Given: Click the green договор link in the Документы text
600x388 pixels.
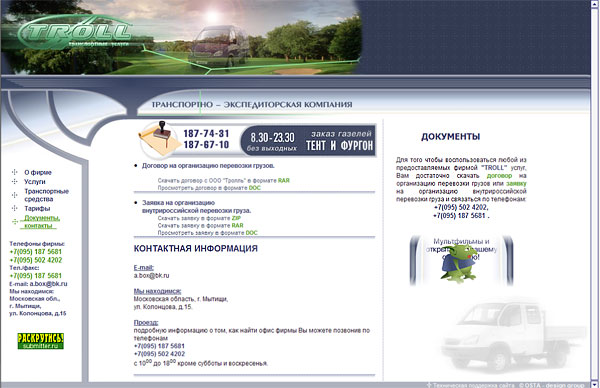Looking at the screenshot, I should (x=499, y=176).
